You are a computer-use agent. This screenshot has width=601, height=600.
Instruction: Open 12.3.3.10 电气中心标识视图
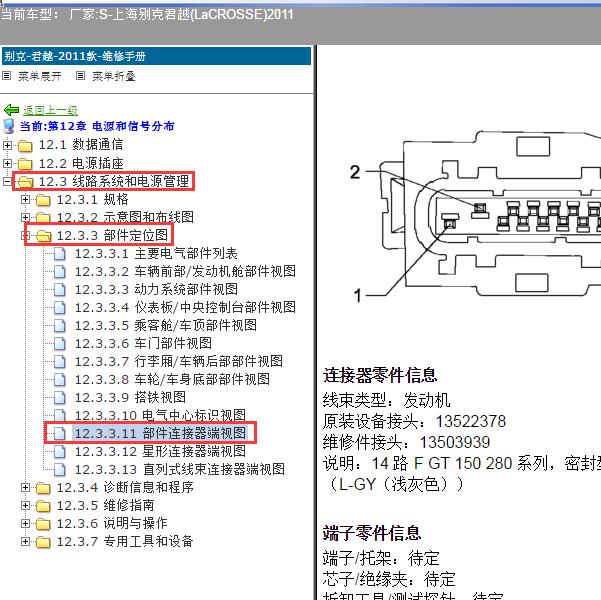(x=160, y=415)
